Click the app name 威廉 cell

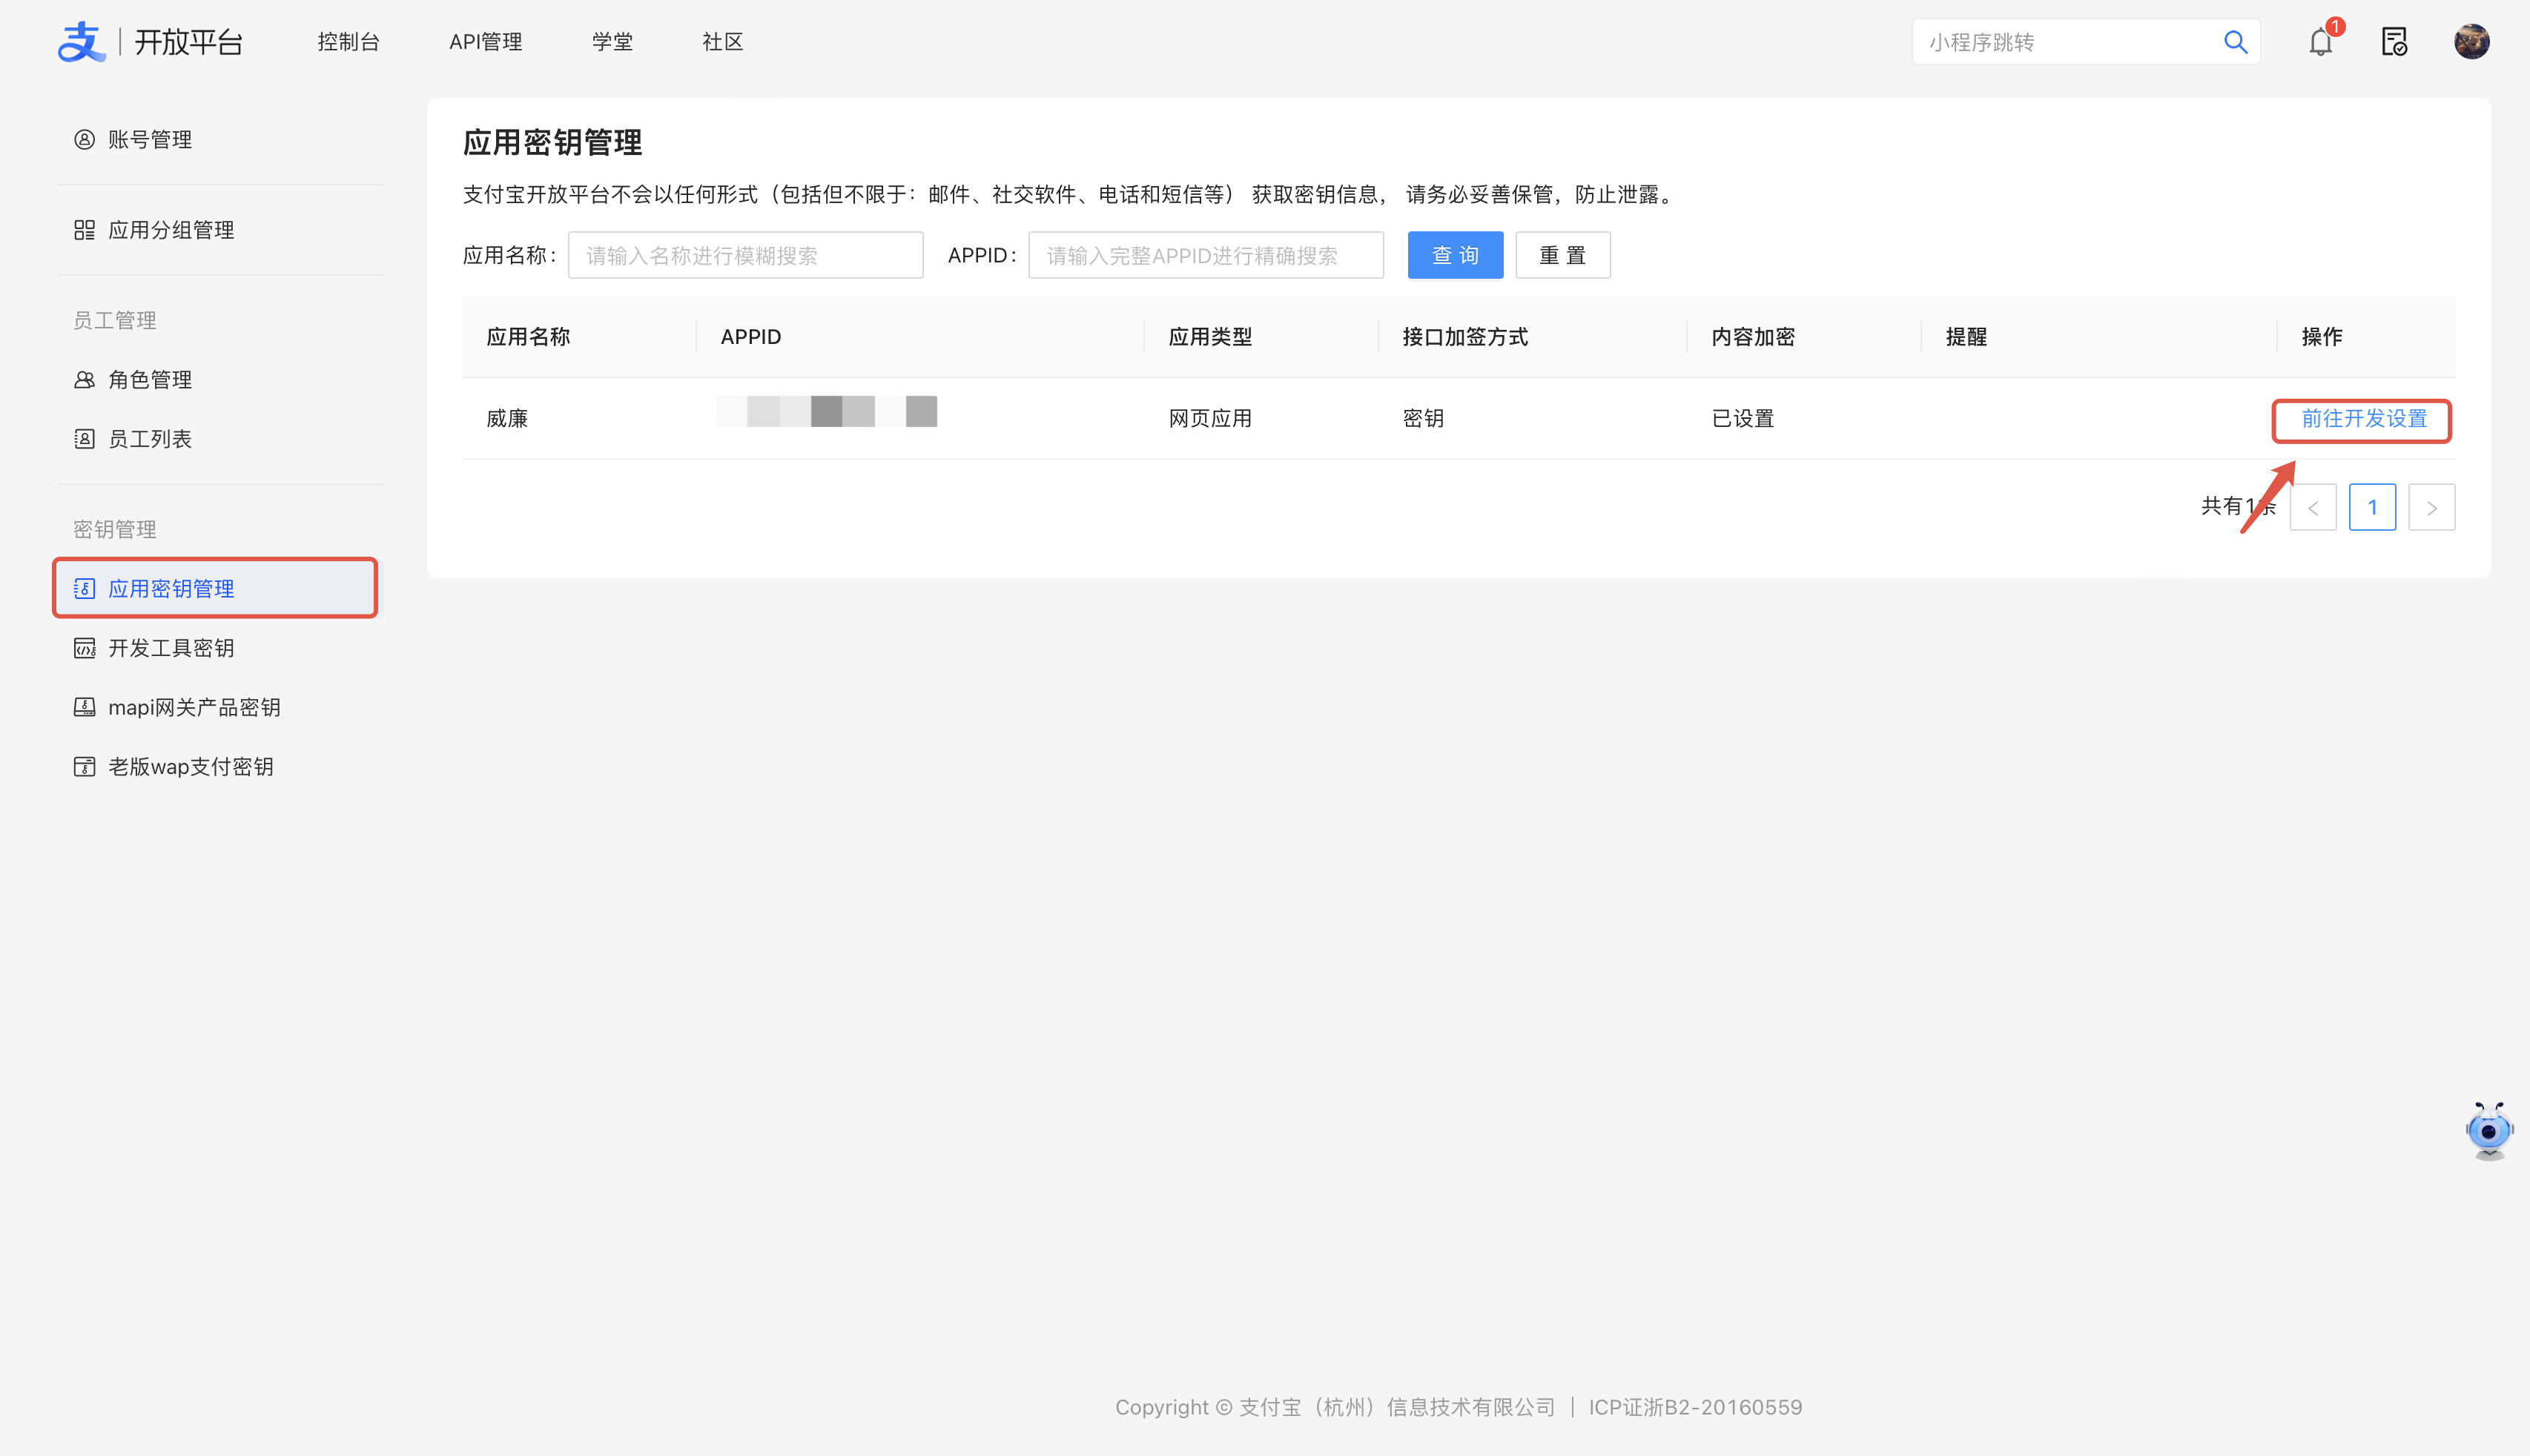(x=507, y=419)
